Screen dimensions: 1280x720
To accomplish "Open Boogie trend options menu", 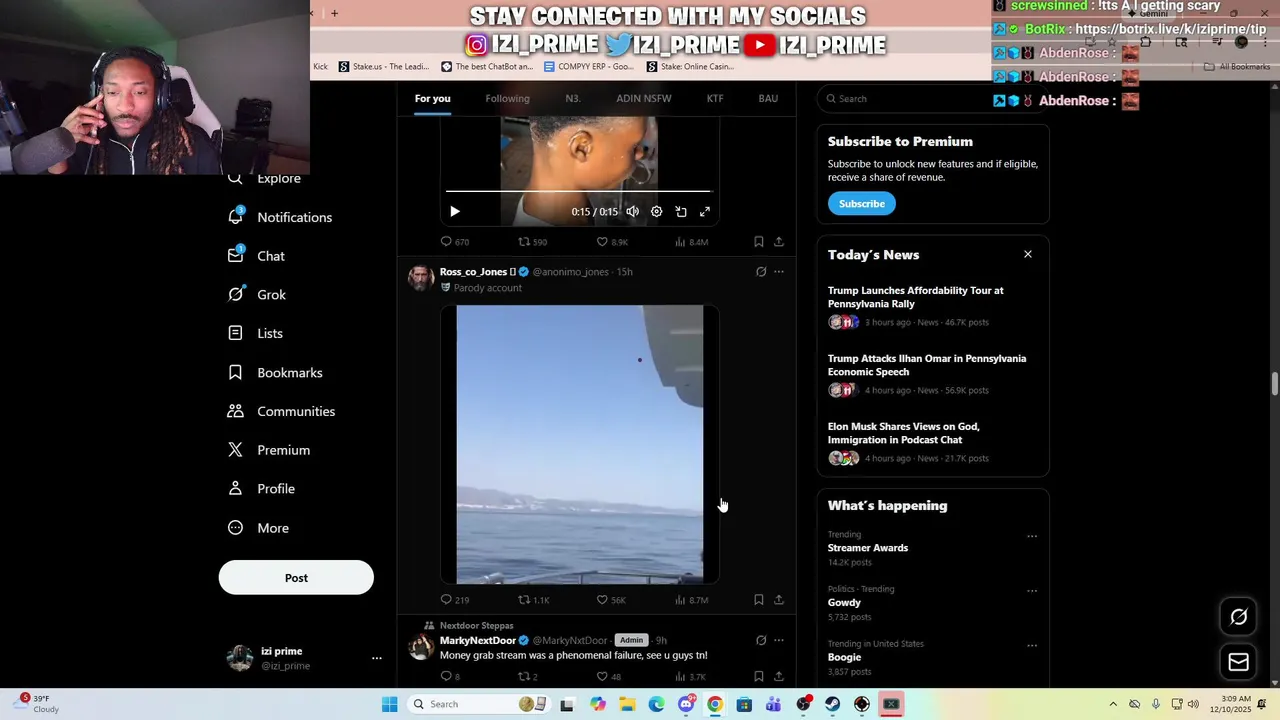I will tap(1032, 646).
